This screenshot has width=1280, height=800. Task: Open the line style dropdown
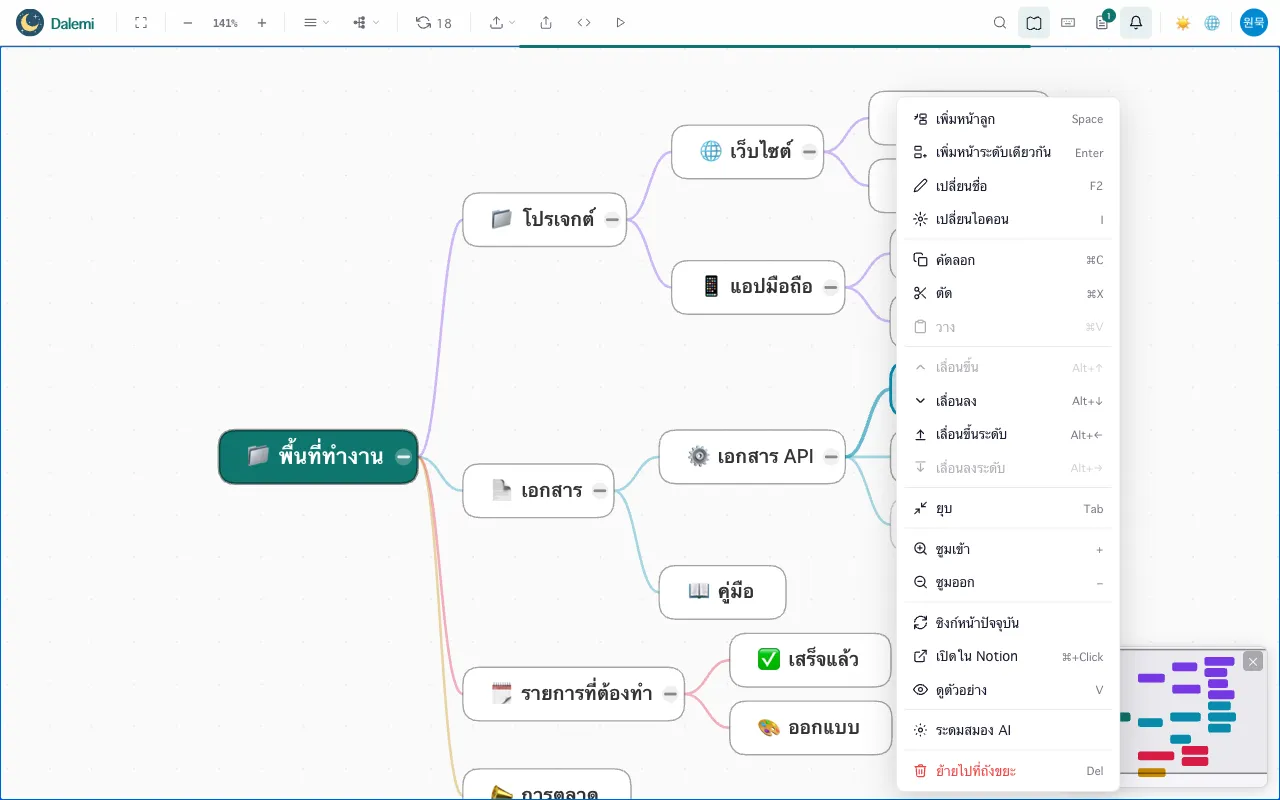tap(316, 22)
